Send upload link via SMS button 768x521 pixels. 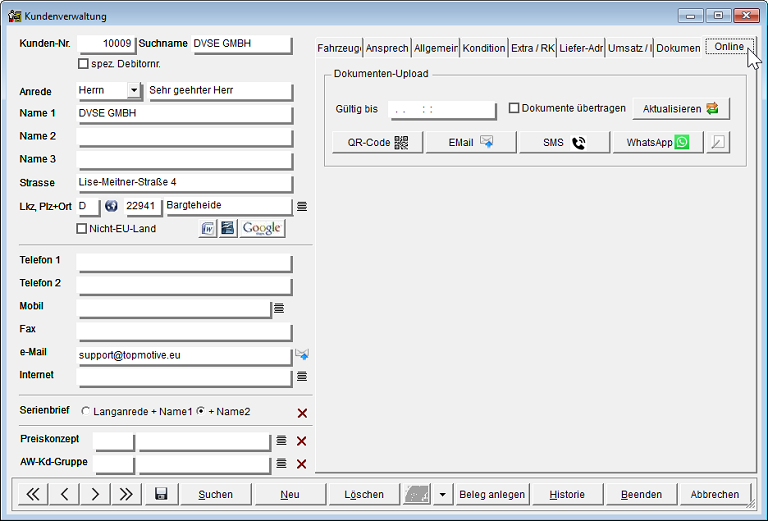(564, 142)
